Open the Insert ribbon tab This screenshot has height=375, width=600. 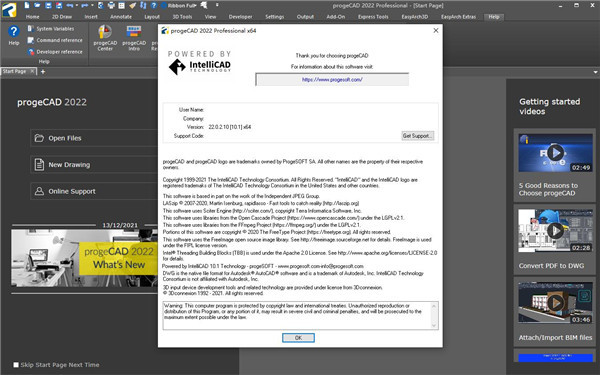[x=91, y=17]
